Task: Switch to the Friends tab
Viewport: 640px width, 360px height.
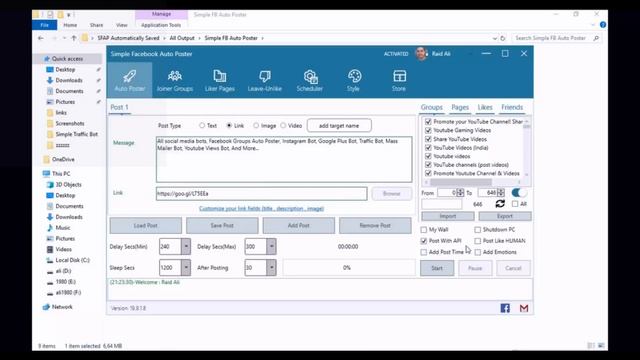Action: [x=512, y=107]
